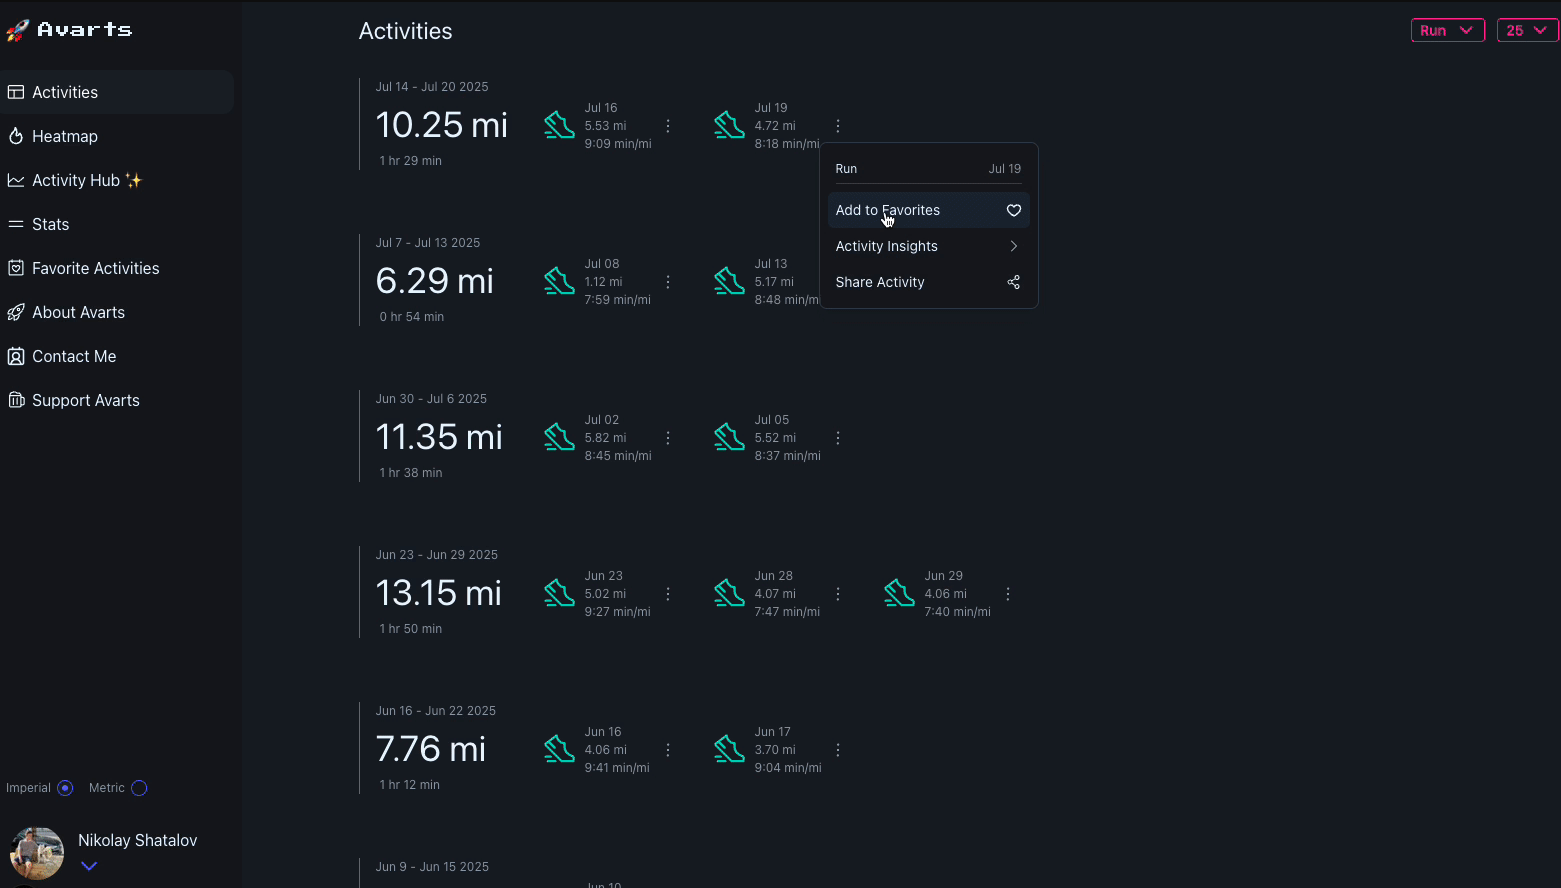Open the 25 items per page dropdown
The height and width of the screenshot is (888, 1561).
tap(1526, 30)
